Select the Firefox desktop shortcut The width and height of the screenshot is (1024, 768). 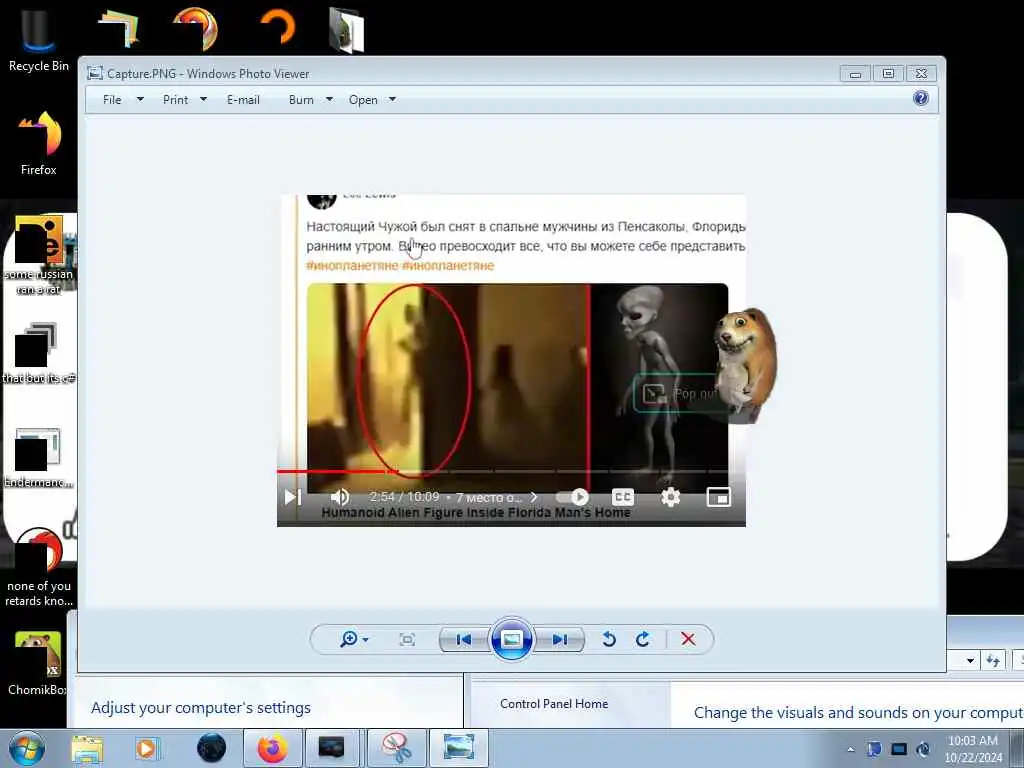coord(39,144)
